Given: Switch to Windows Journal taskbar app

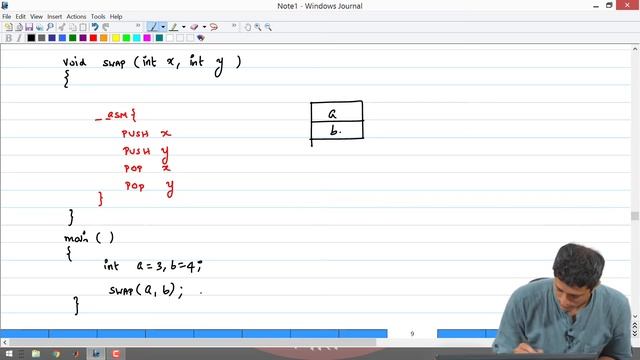Looking at the screenshot, I should pyautogui.click(x=96, y=354).
